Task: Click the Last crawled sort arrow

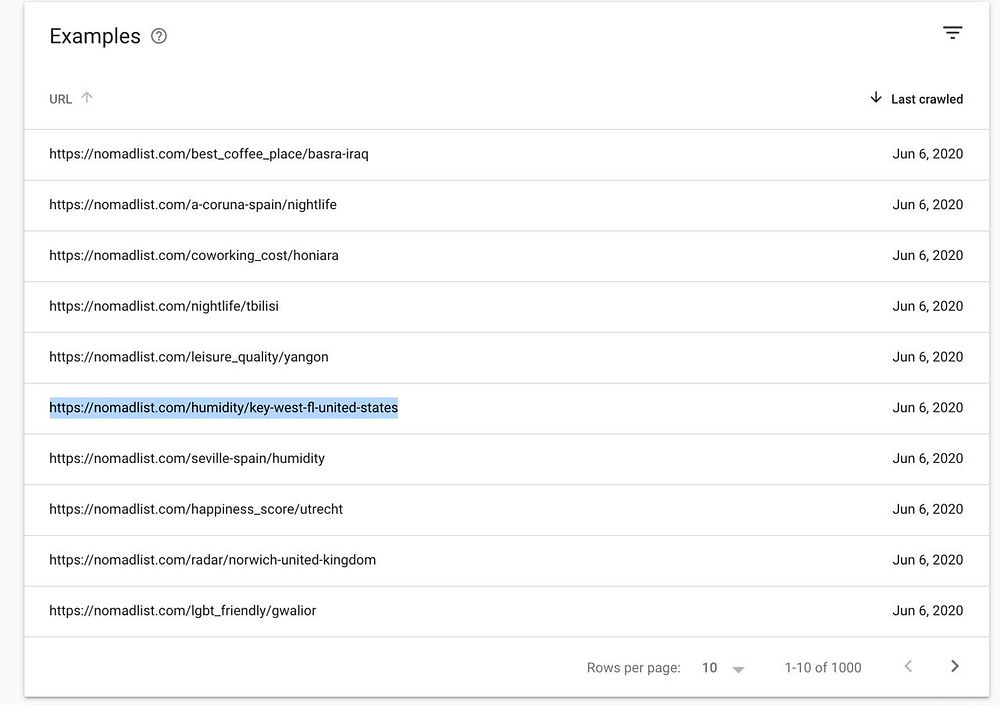Action: click(876, 98)
